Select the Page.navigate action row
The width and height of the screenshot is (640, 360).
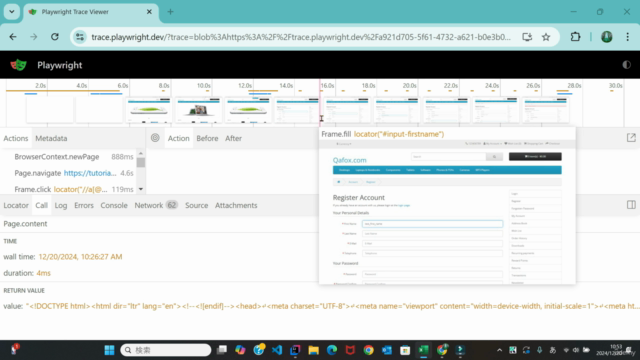[69, 173]
